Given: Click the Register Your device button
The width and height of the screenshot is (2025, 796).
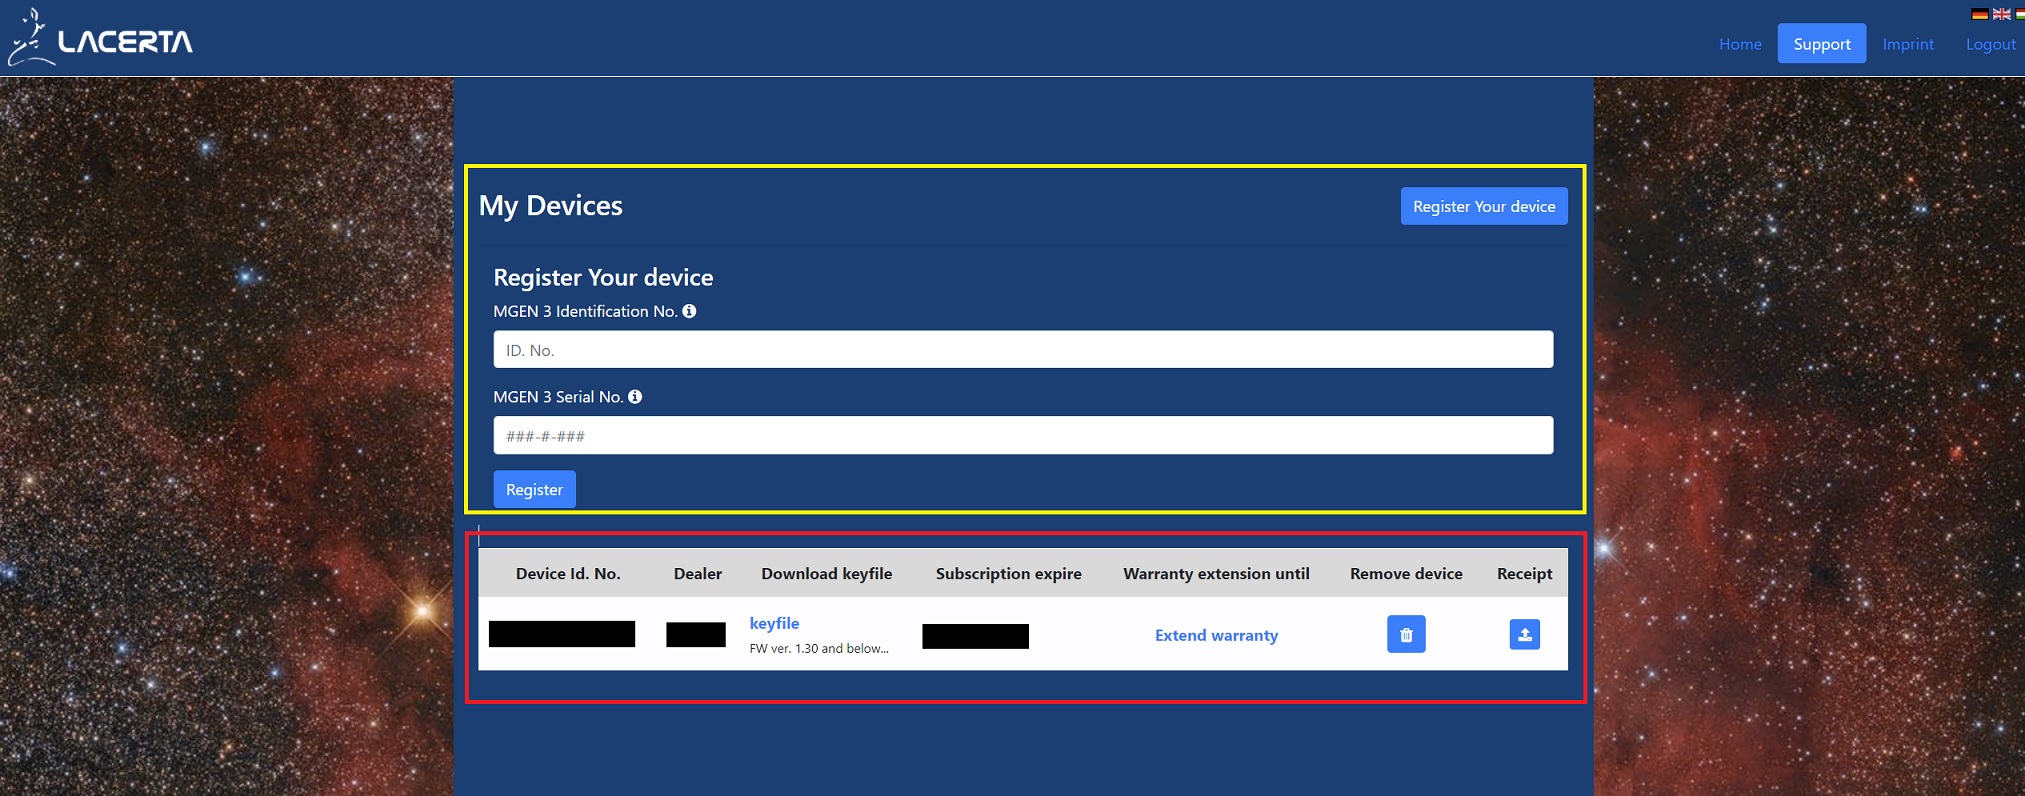Looking at the screenshot, I should (x=1484, y=206).
